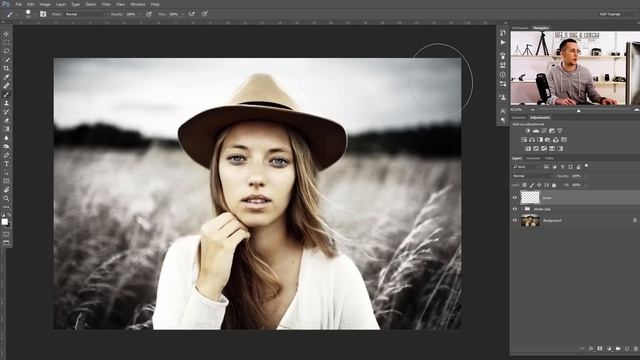Expand the group layer folder
640x360 pixels.
(x=522, y=209)
